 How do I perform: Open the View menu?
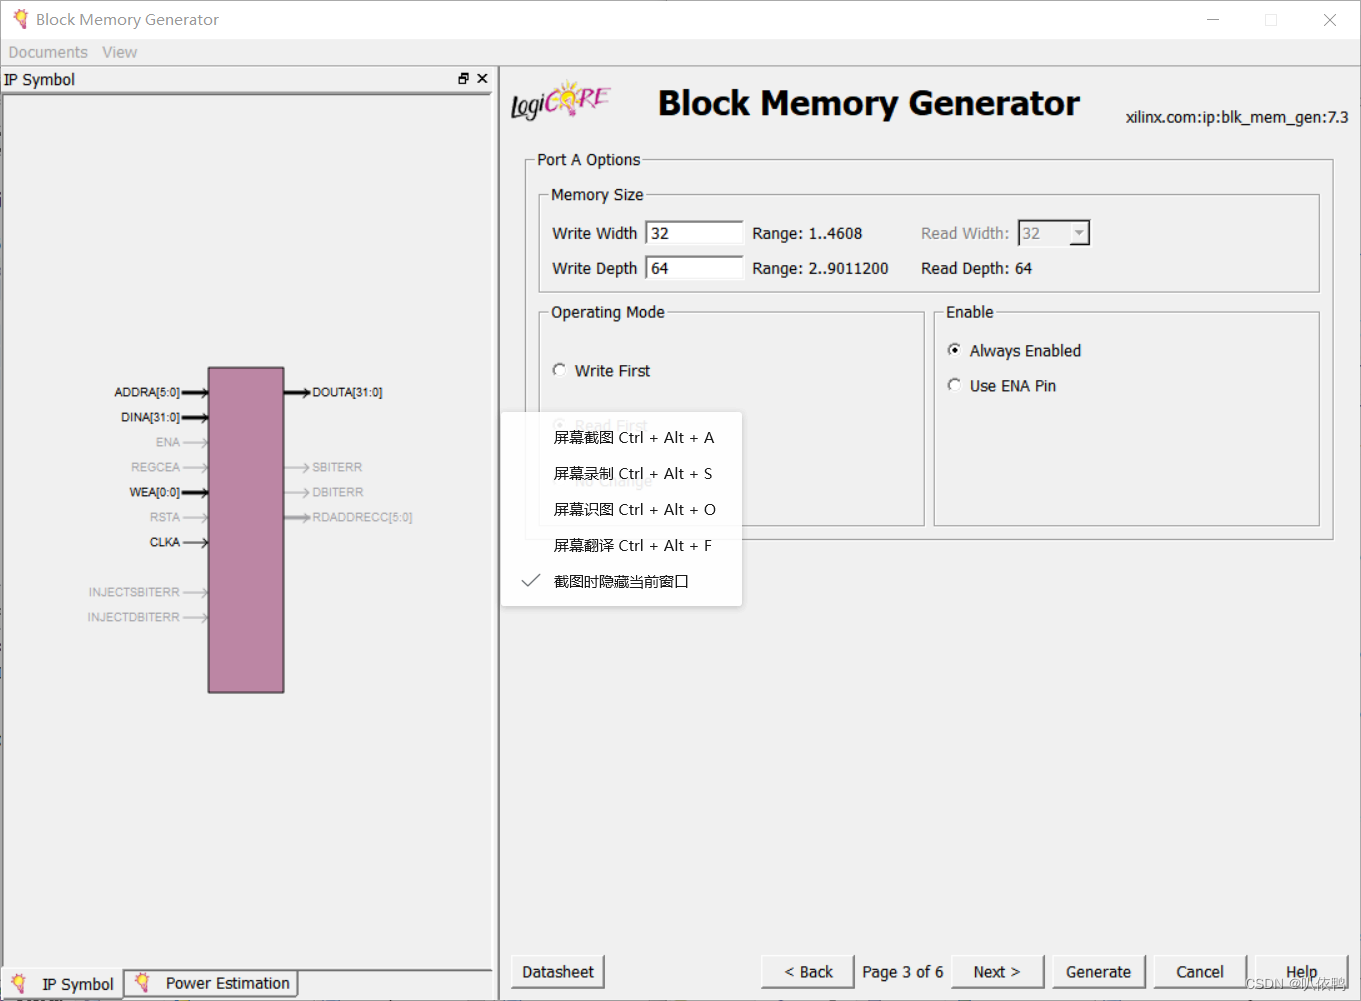119,52
